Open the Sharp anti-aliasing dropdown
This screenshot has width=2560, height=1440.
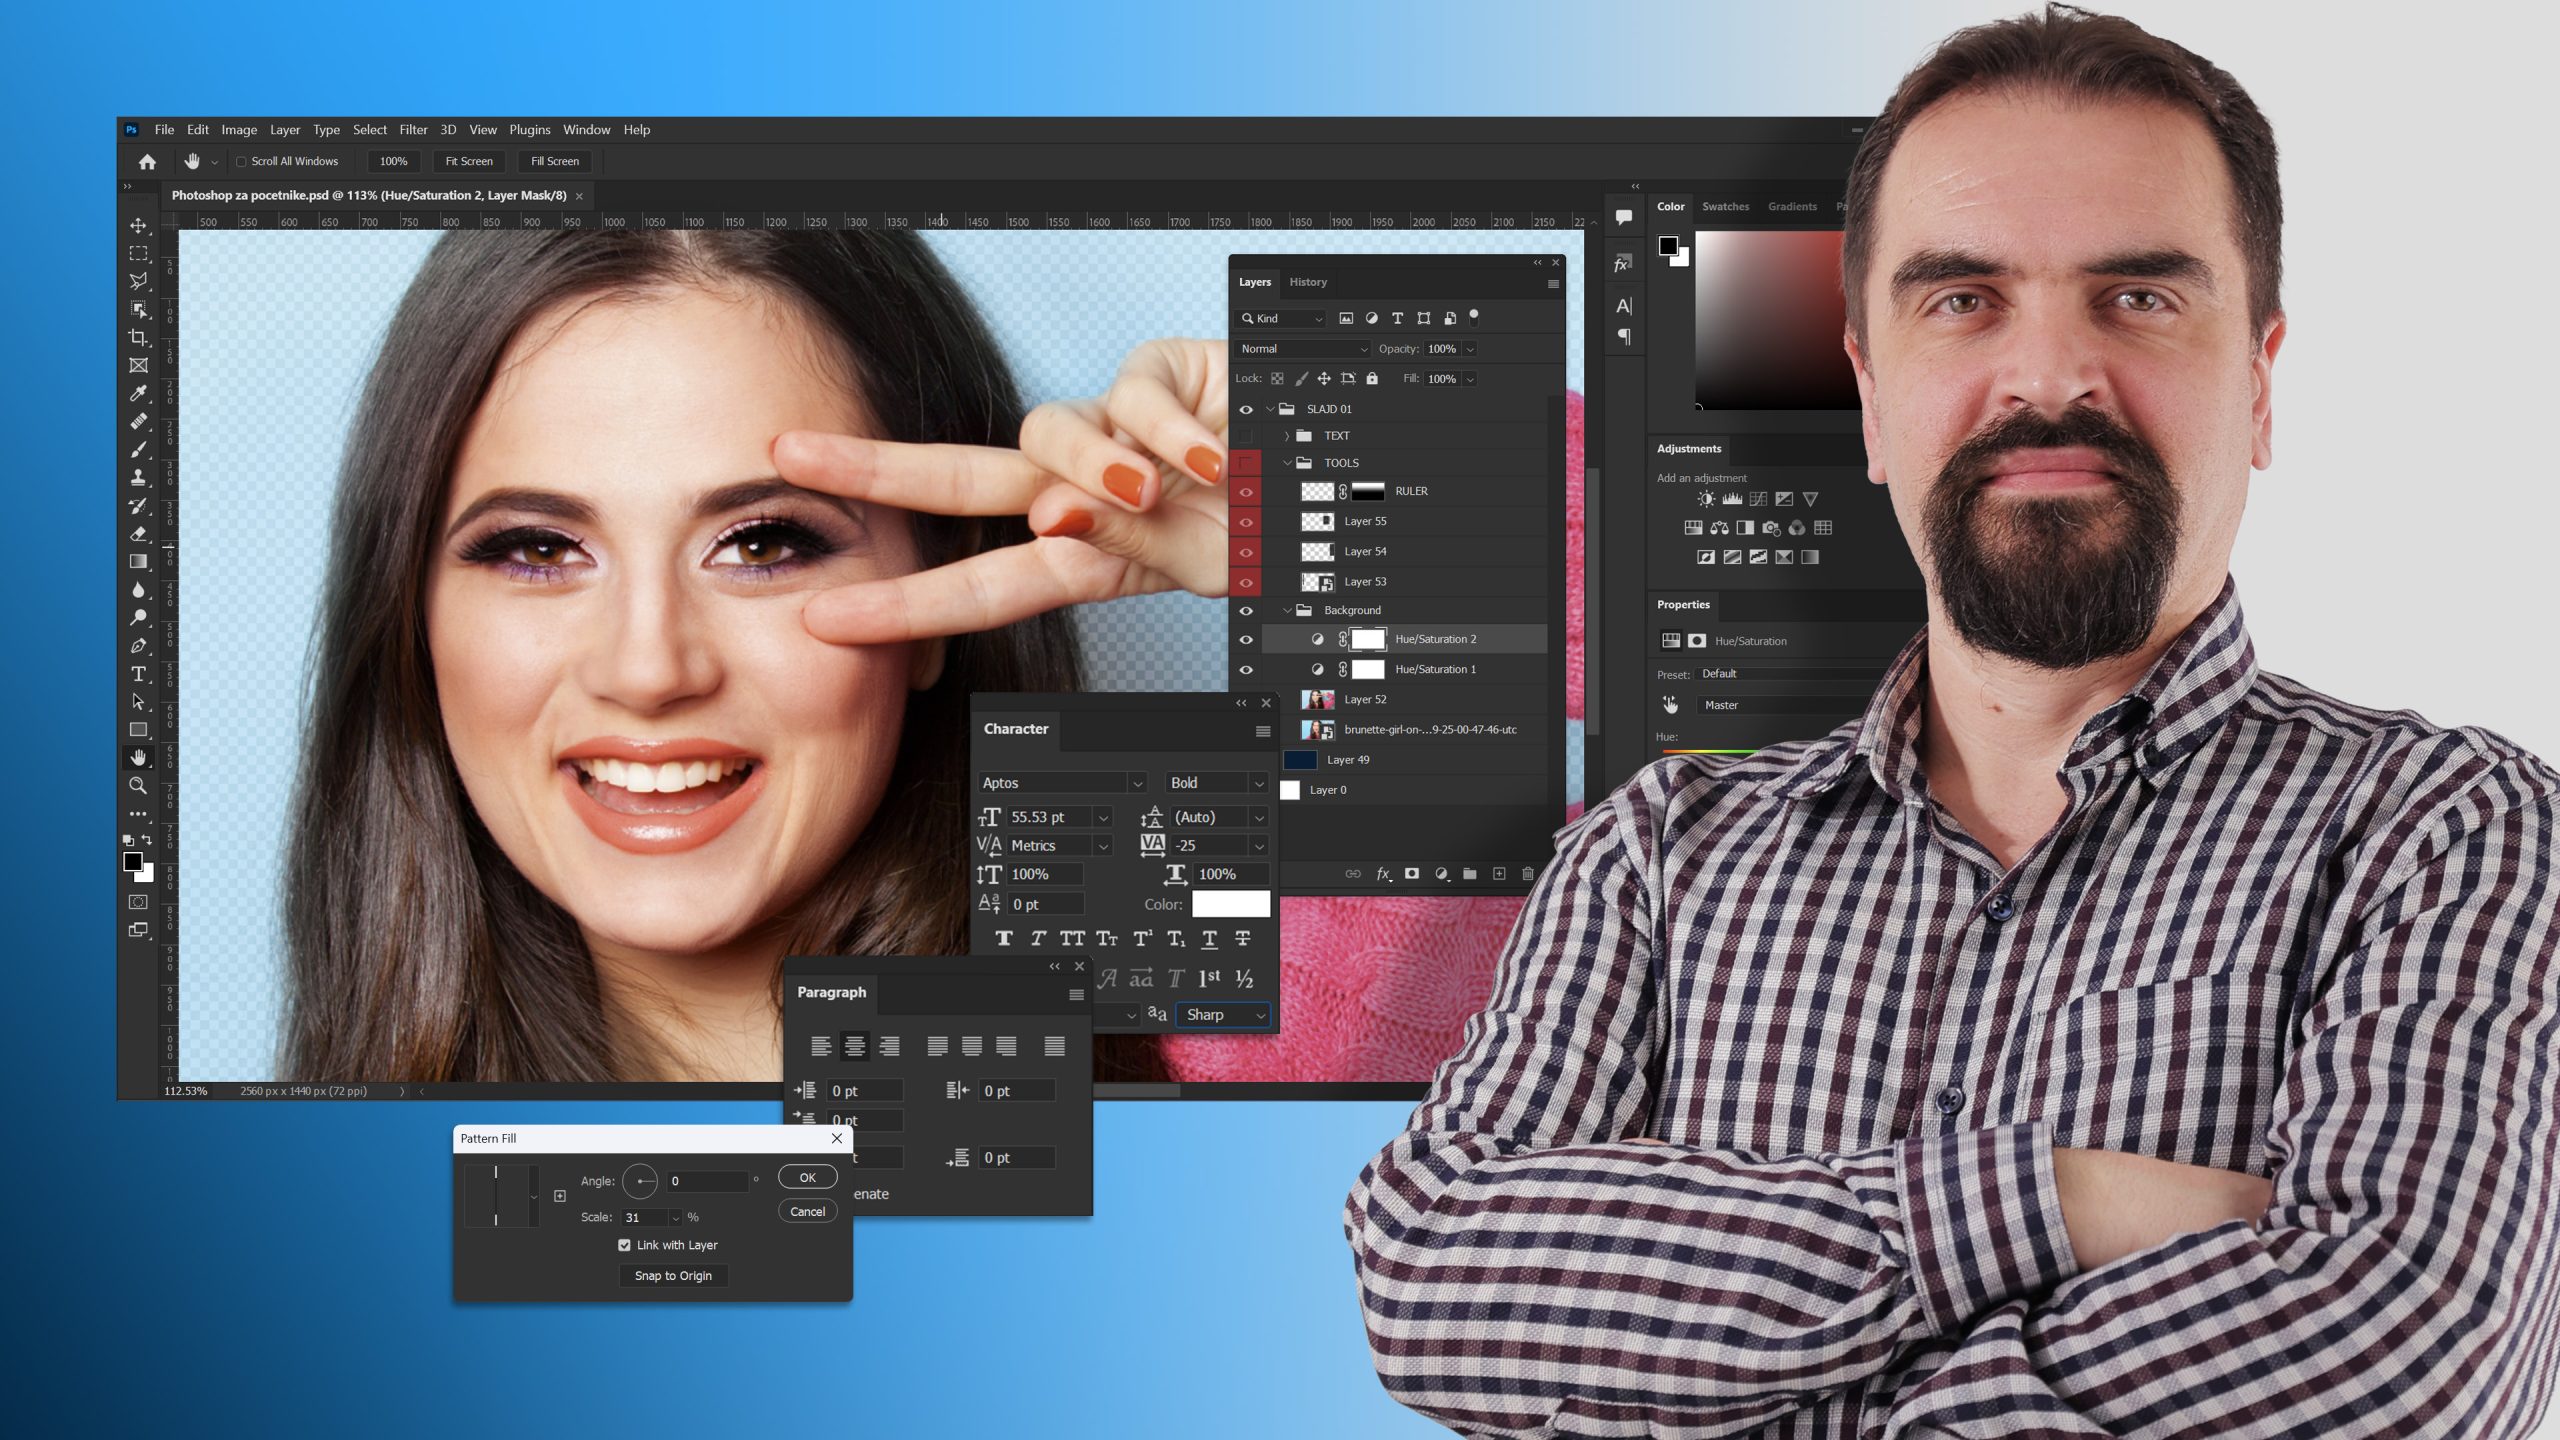tap(1223, 1014)
